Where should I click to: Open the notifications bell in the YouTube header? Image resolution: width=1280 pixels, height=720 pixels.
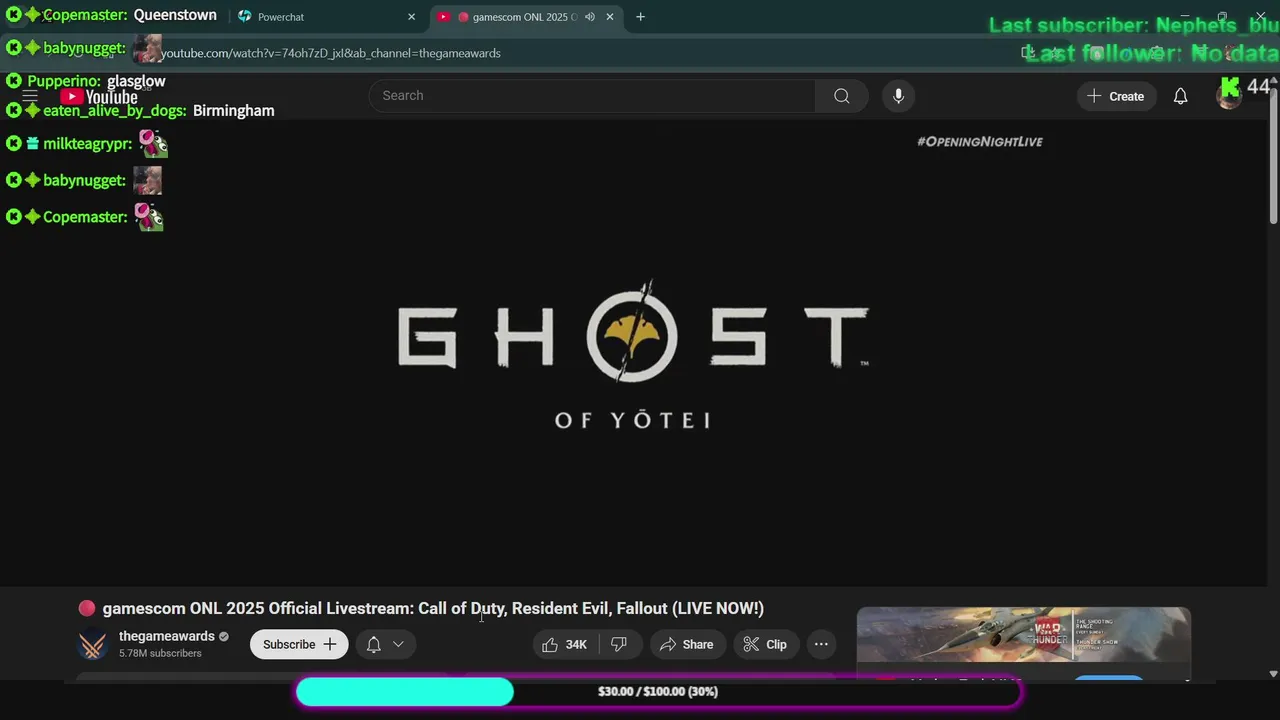(x=1180, y=96)
